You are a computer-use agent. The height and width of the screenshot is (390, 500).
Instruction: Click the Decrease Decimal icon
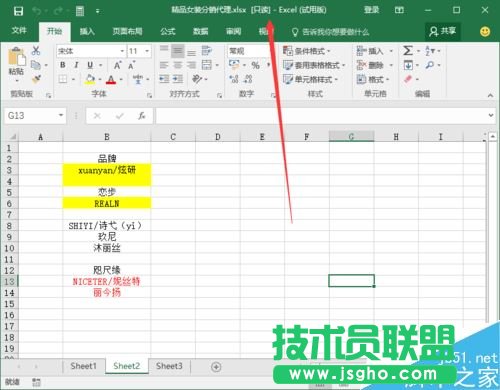[x=248, y=79]
